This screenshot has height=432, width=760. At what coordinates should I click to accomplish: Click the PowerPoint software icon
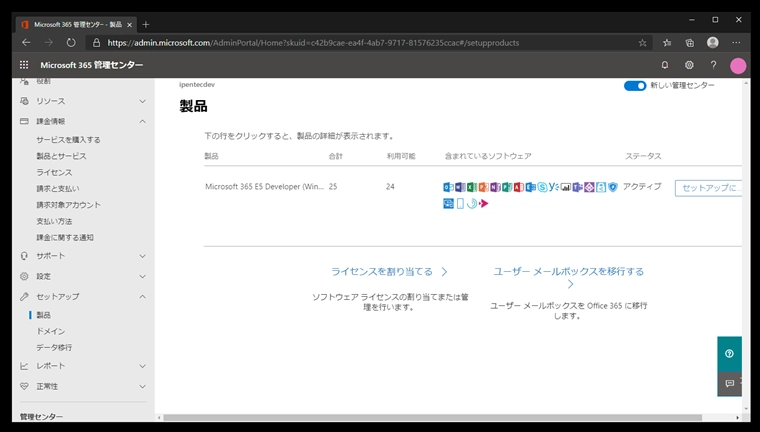click(x=484, y=187)
